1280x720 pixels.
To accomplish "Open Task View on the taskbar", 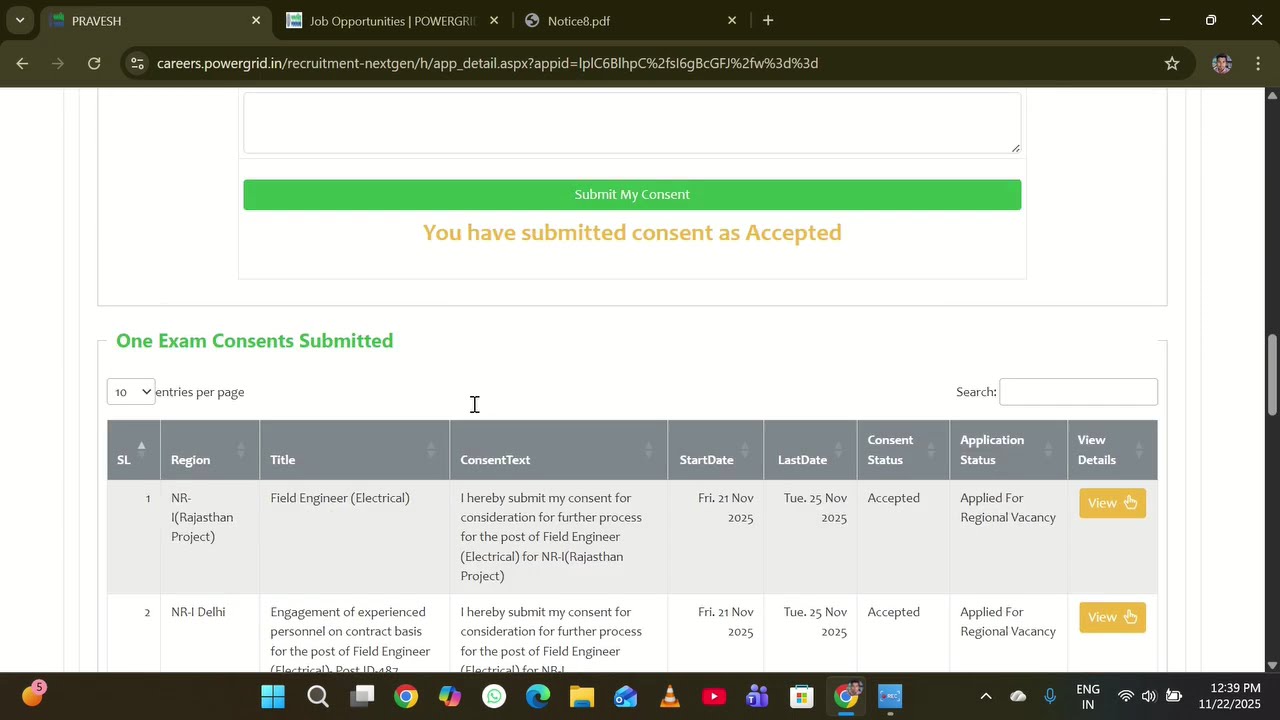I will (362, 697).
